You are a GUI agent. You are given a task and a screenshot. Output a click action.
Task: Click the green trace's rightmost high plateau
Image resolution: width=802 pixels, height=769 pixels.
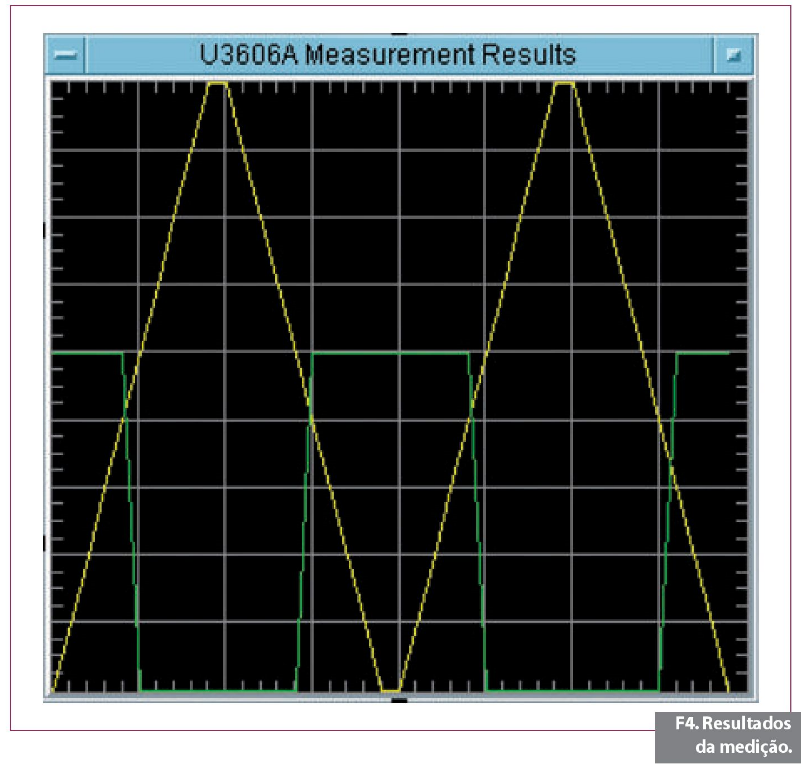pos(703,353)
